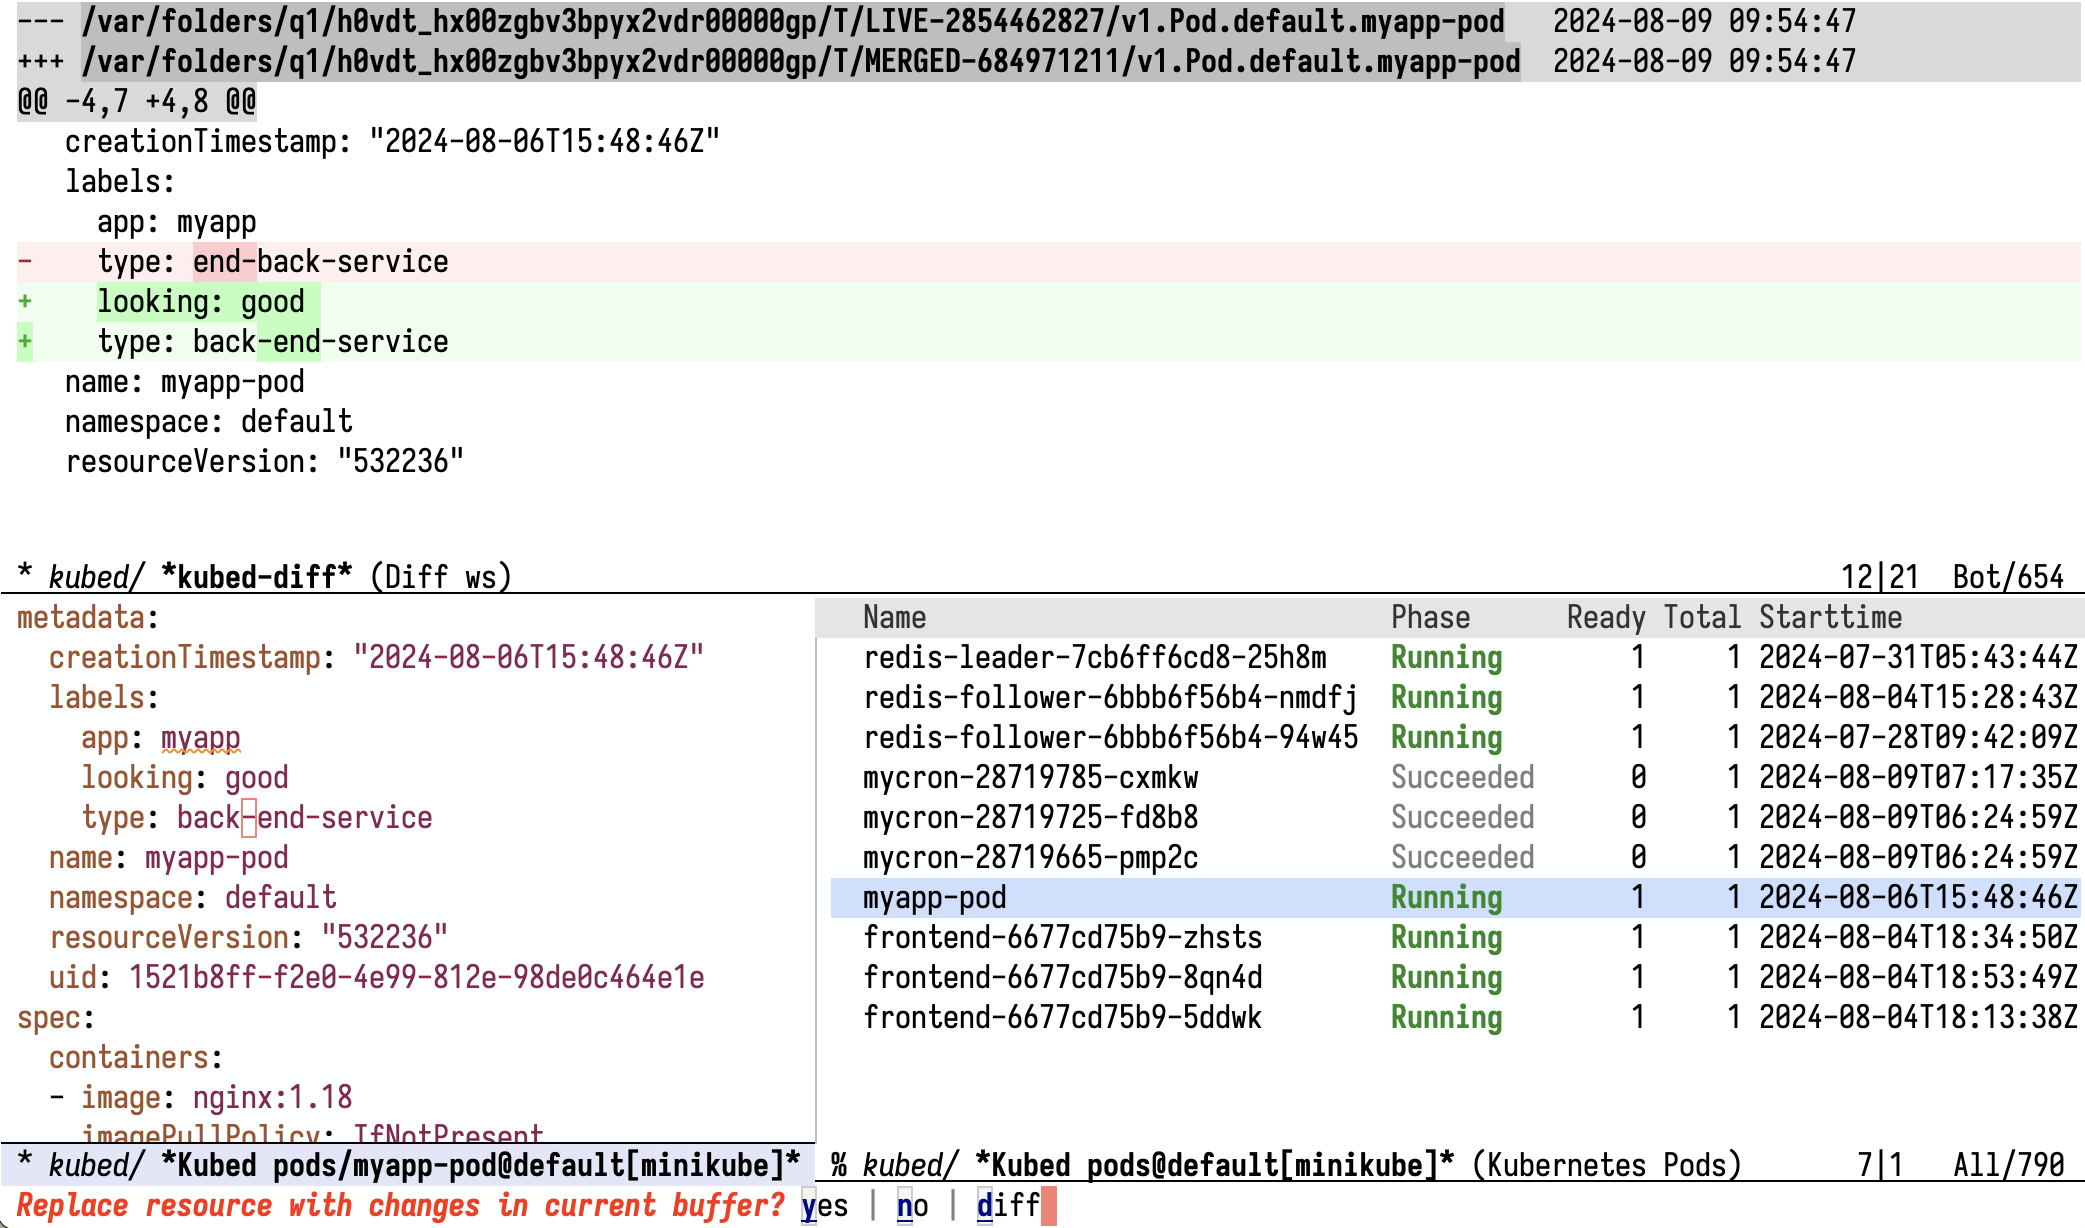Click "yes" to replace the resource
The width and height of the screenshot is (2085, 1228).
(x=824, y=1206)
